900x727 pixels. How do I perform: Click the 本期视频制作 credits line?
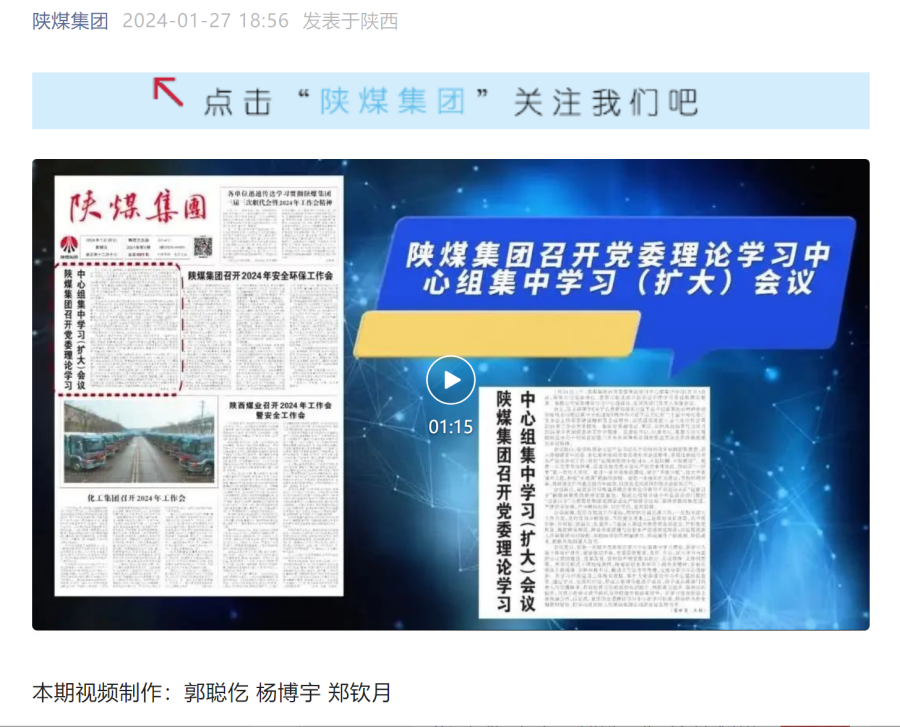click(x=212, y=691)
